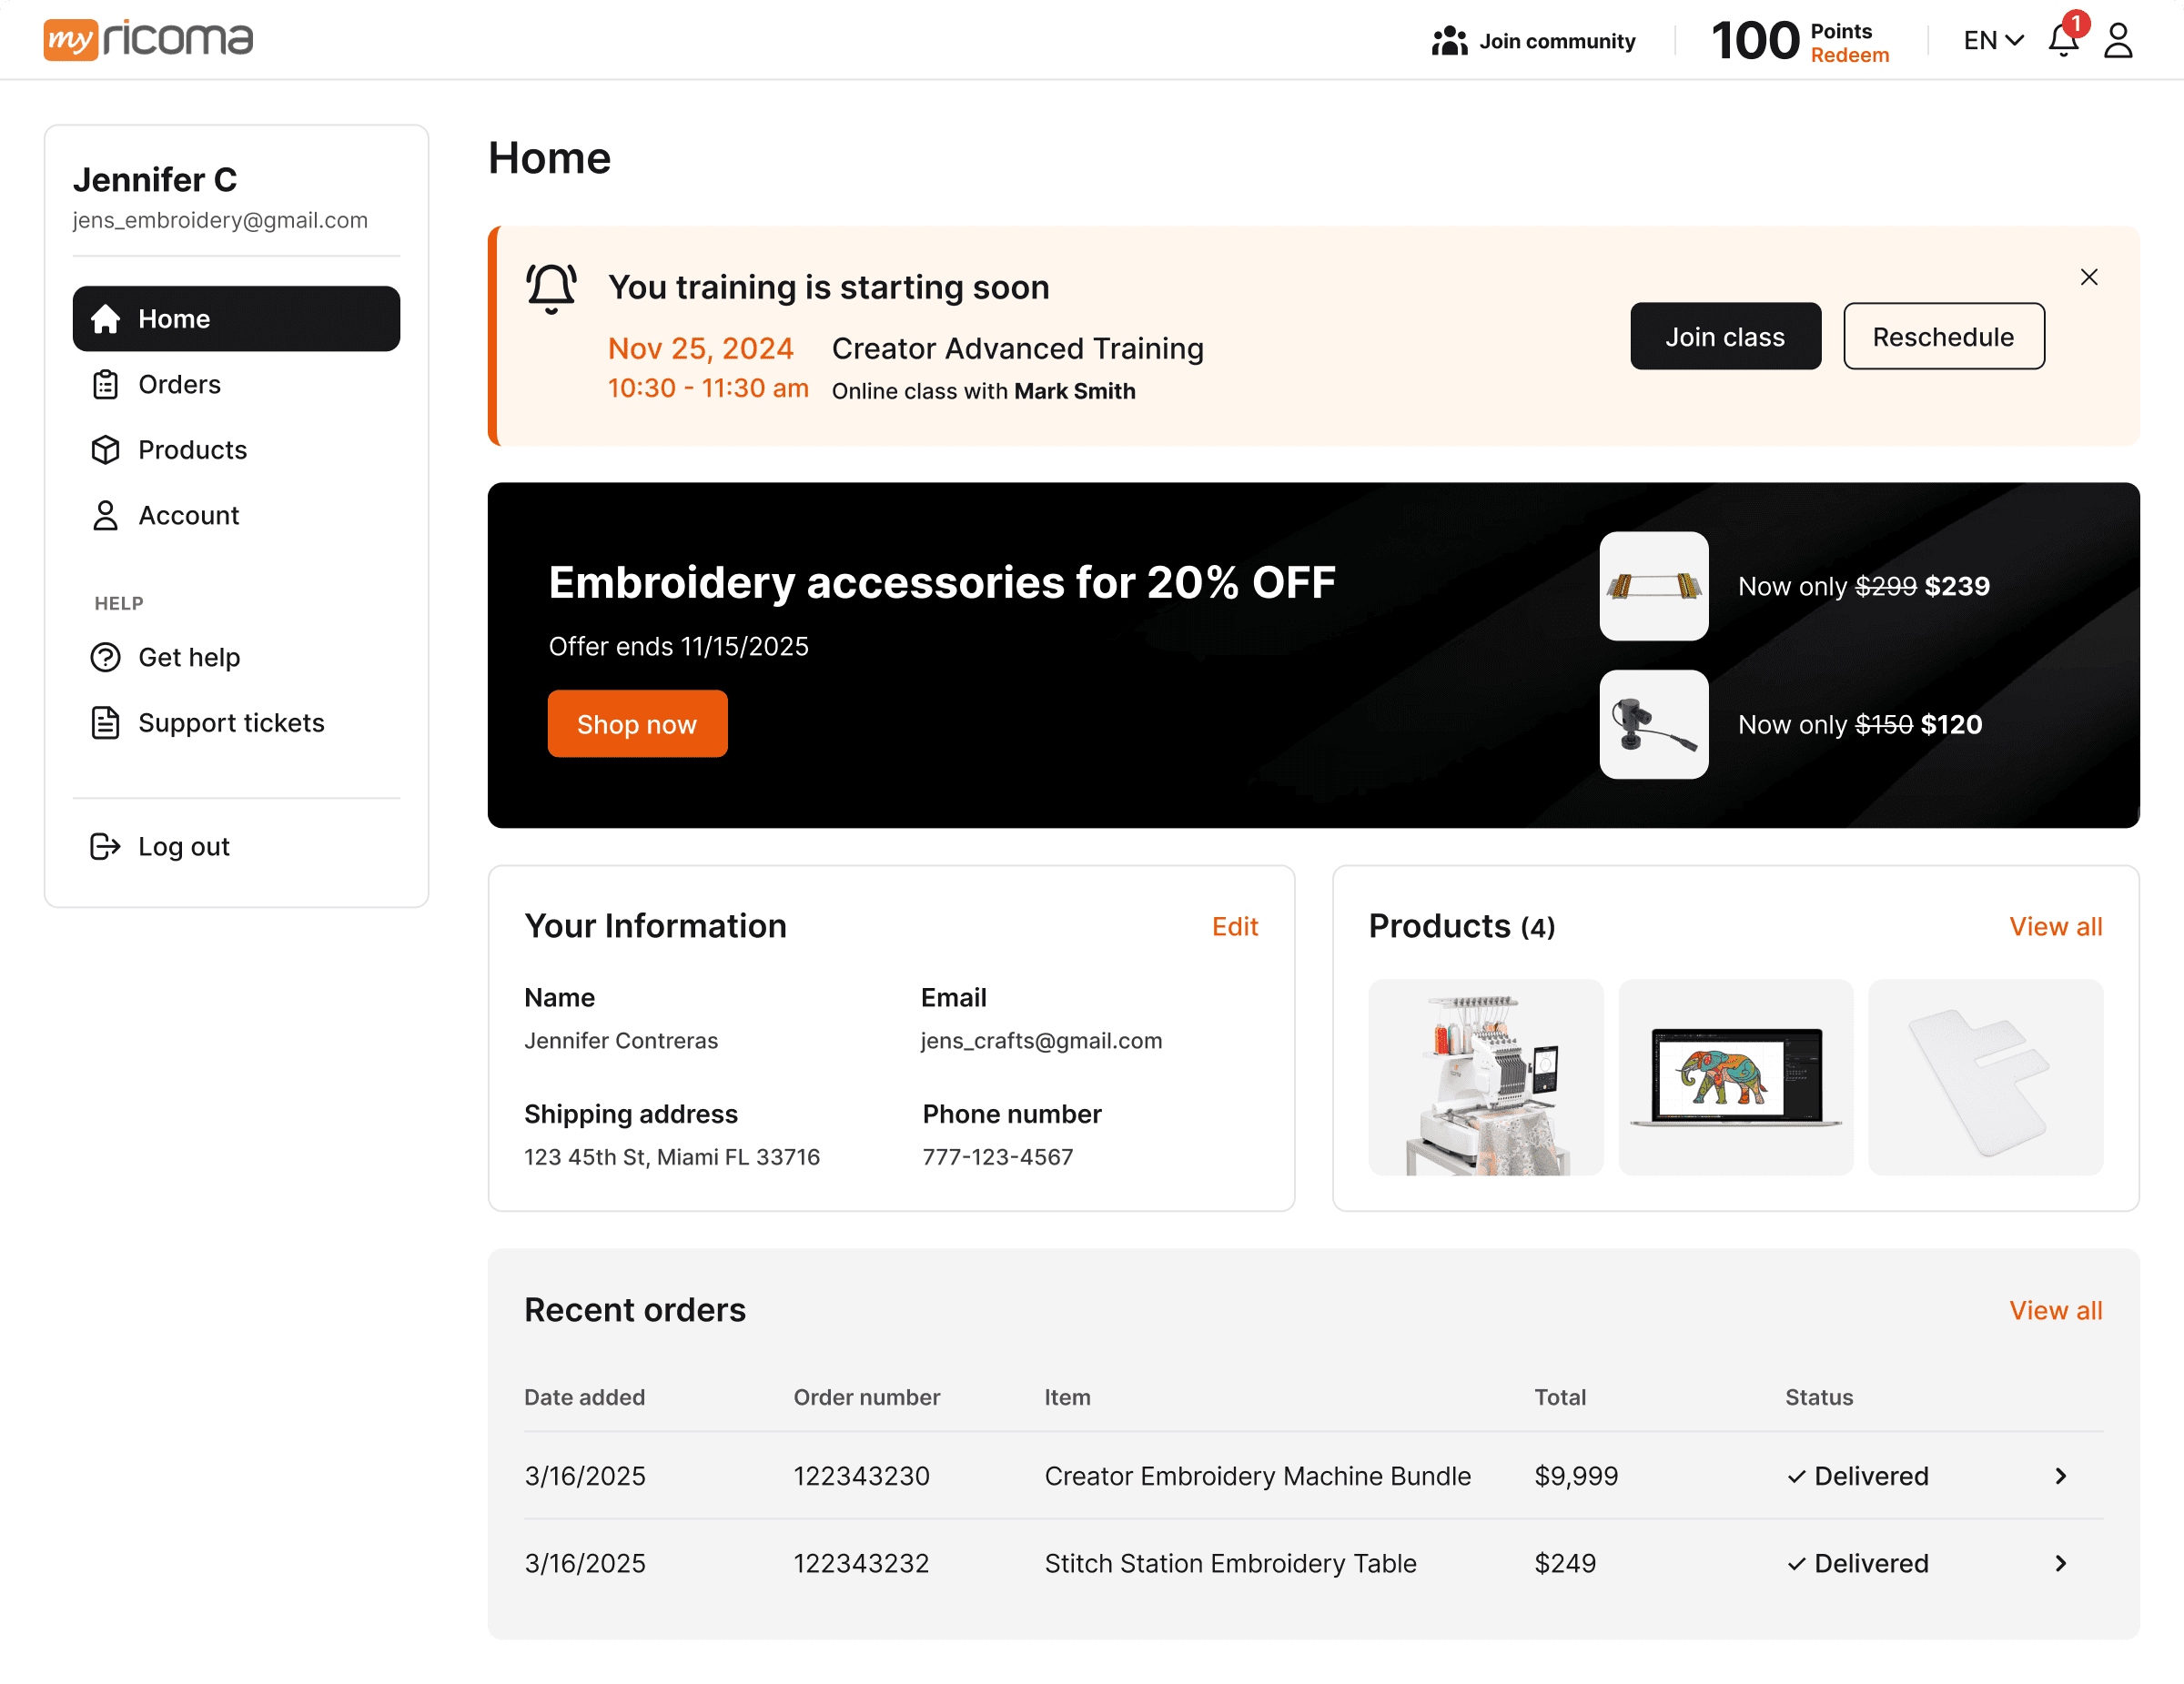The width and height of the screenshot is (2184, 1684).
Task: Click the Log out arrow icon
Action: [105, 846]
